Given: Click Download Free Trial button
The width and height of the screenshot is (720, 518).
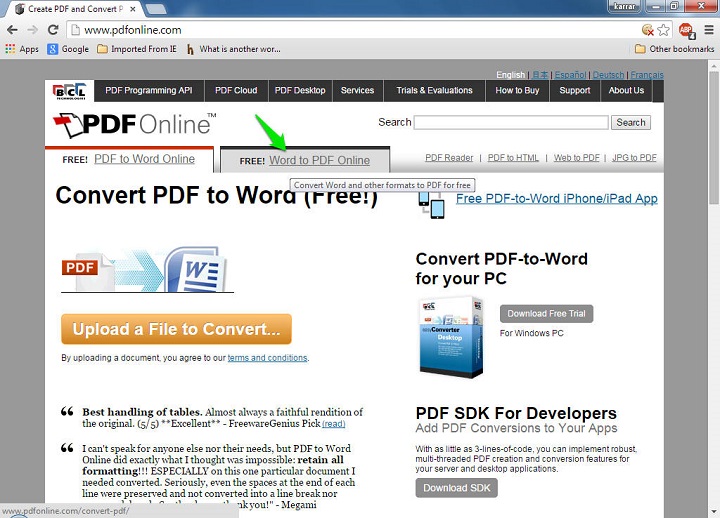Looking at the screenshot, I should (x=546, y=314).
